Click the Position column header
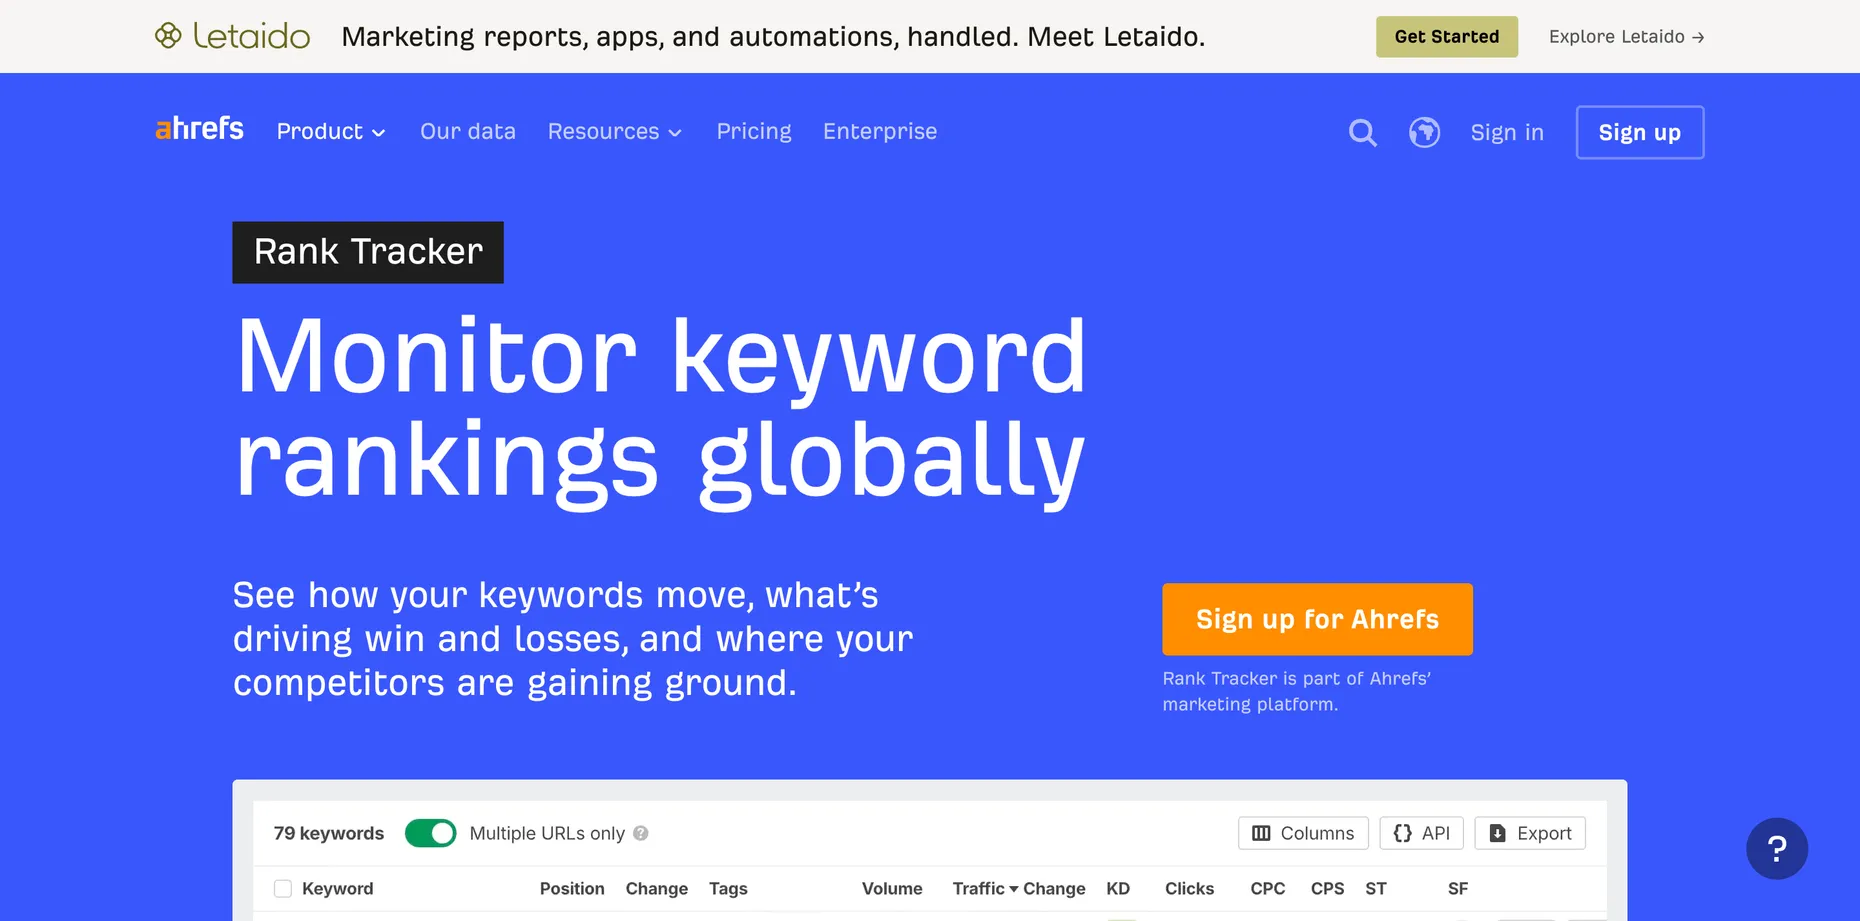Image resolution: width=1860 pixels, height=921 pixels. tap(572, 888)
